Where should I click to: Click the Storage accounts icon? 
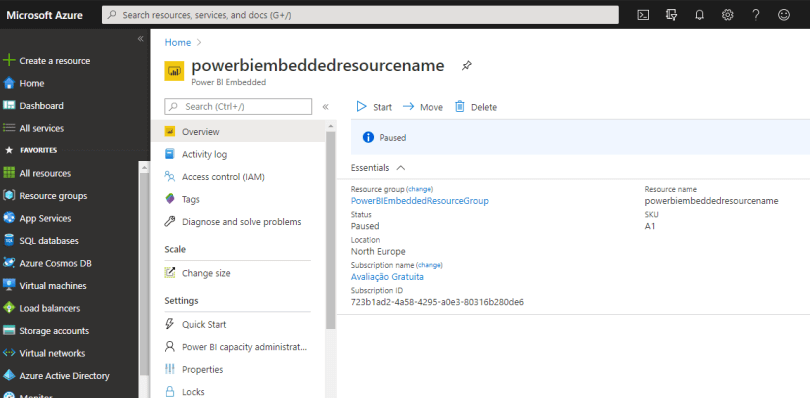9,330
